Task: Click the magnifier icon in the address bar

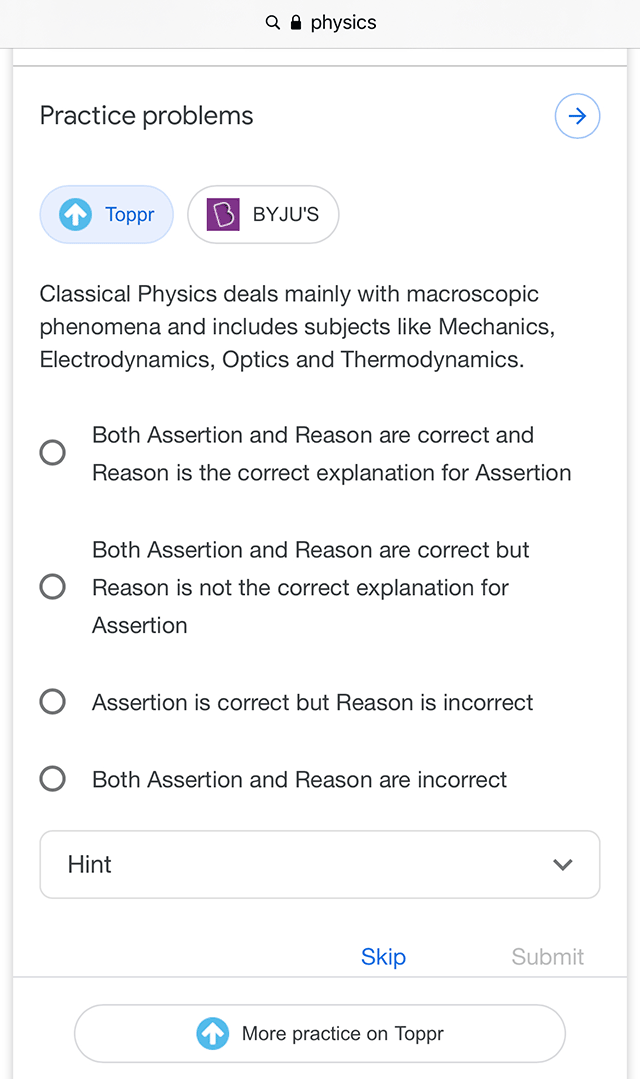Action: [272, 23]
